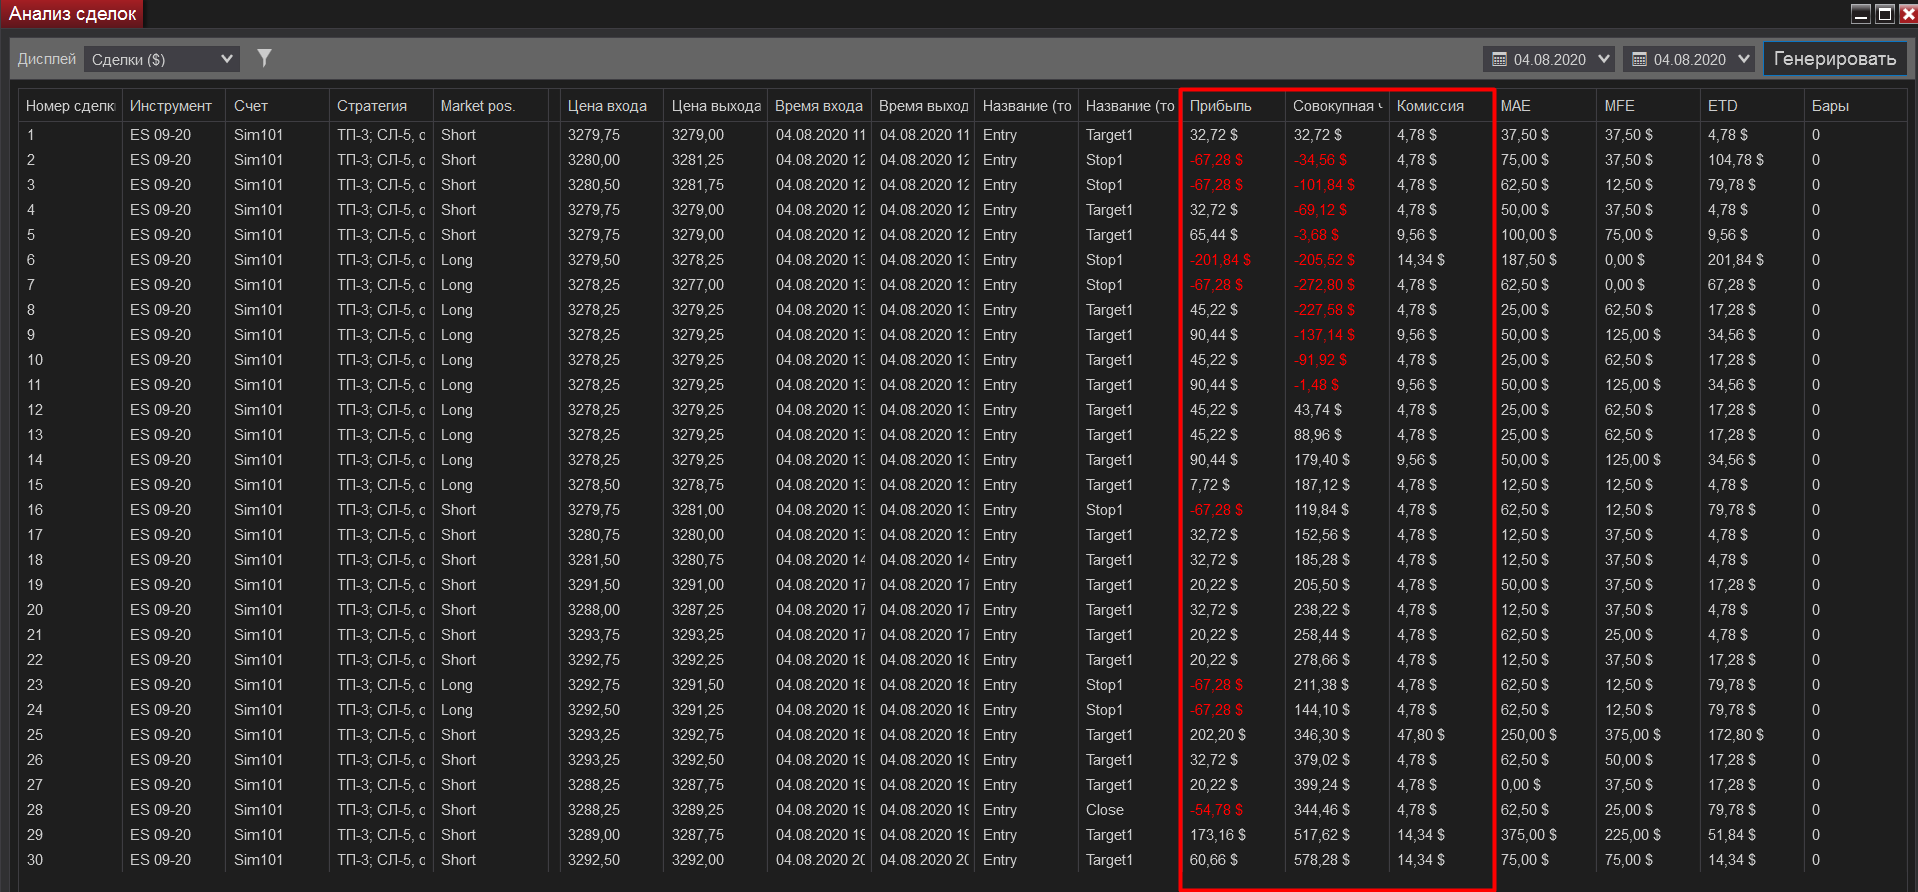The height and width of the screenshot is (892, 1918).
Task: Click the profit value 65,44 $
Action: (1214, 235)
